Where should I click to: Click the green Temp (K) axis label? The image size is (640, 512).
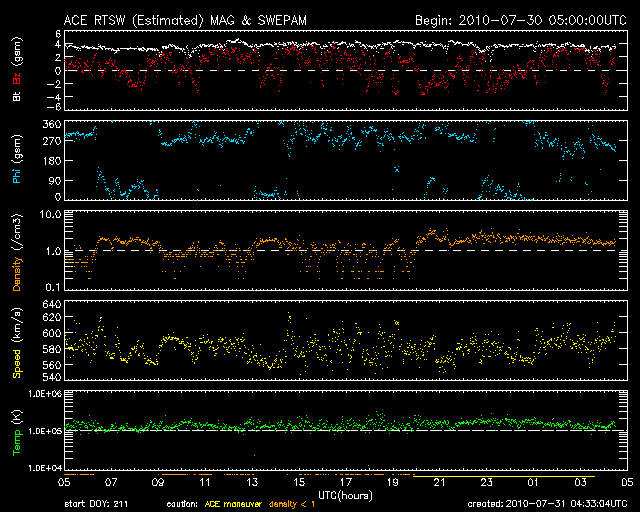(x=17, y=432)
